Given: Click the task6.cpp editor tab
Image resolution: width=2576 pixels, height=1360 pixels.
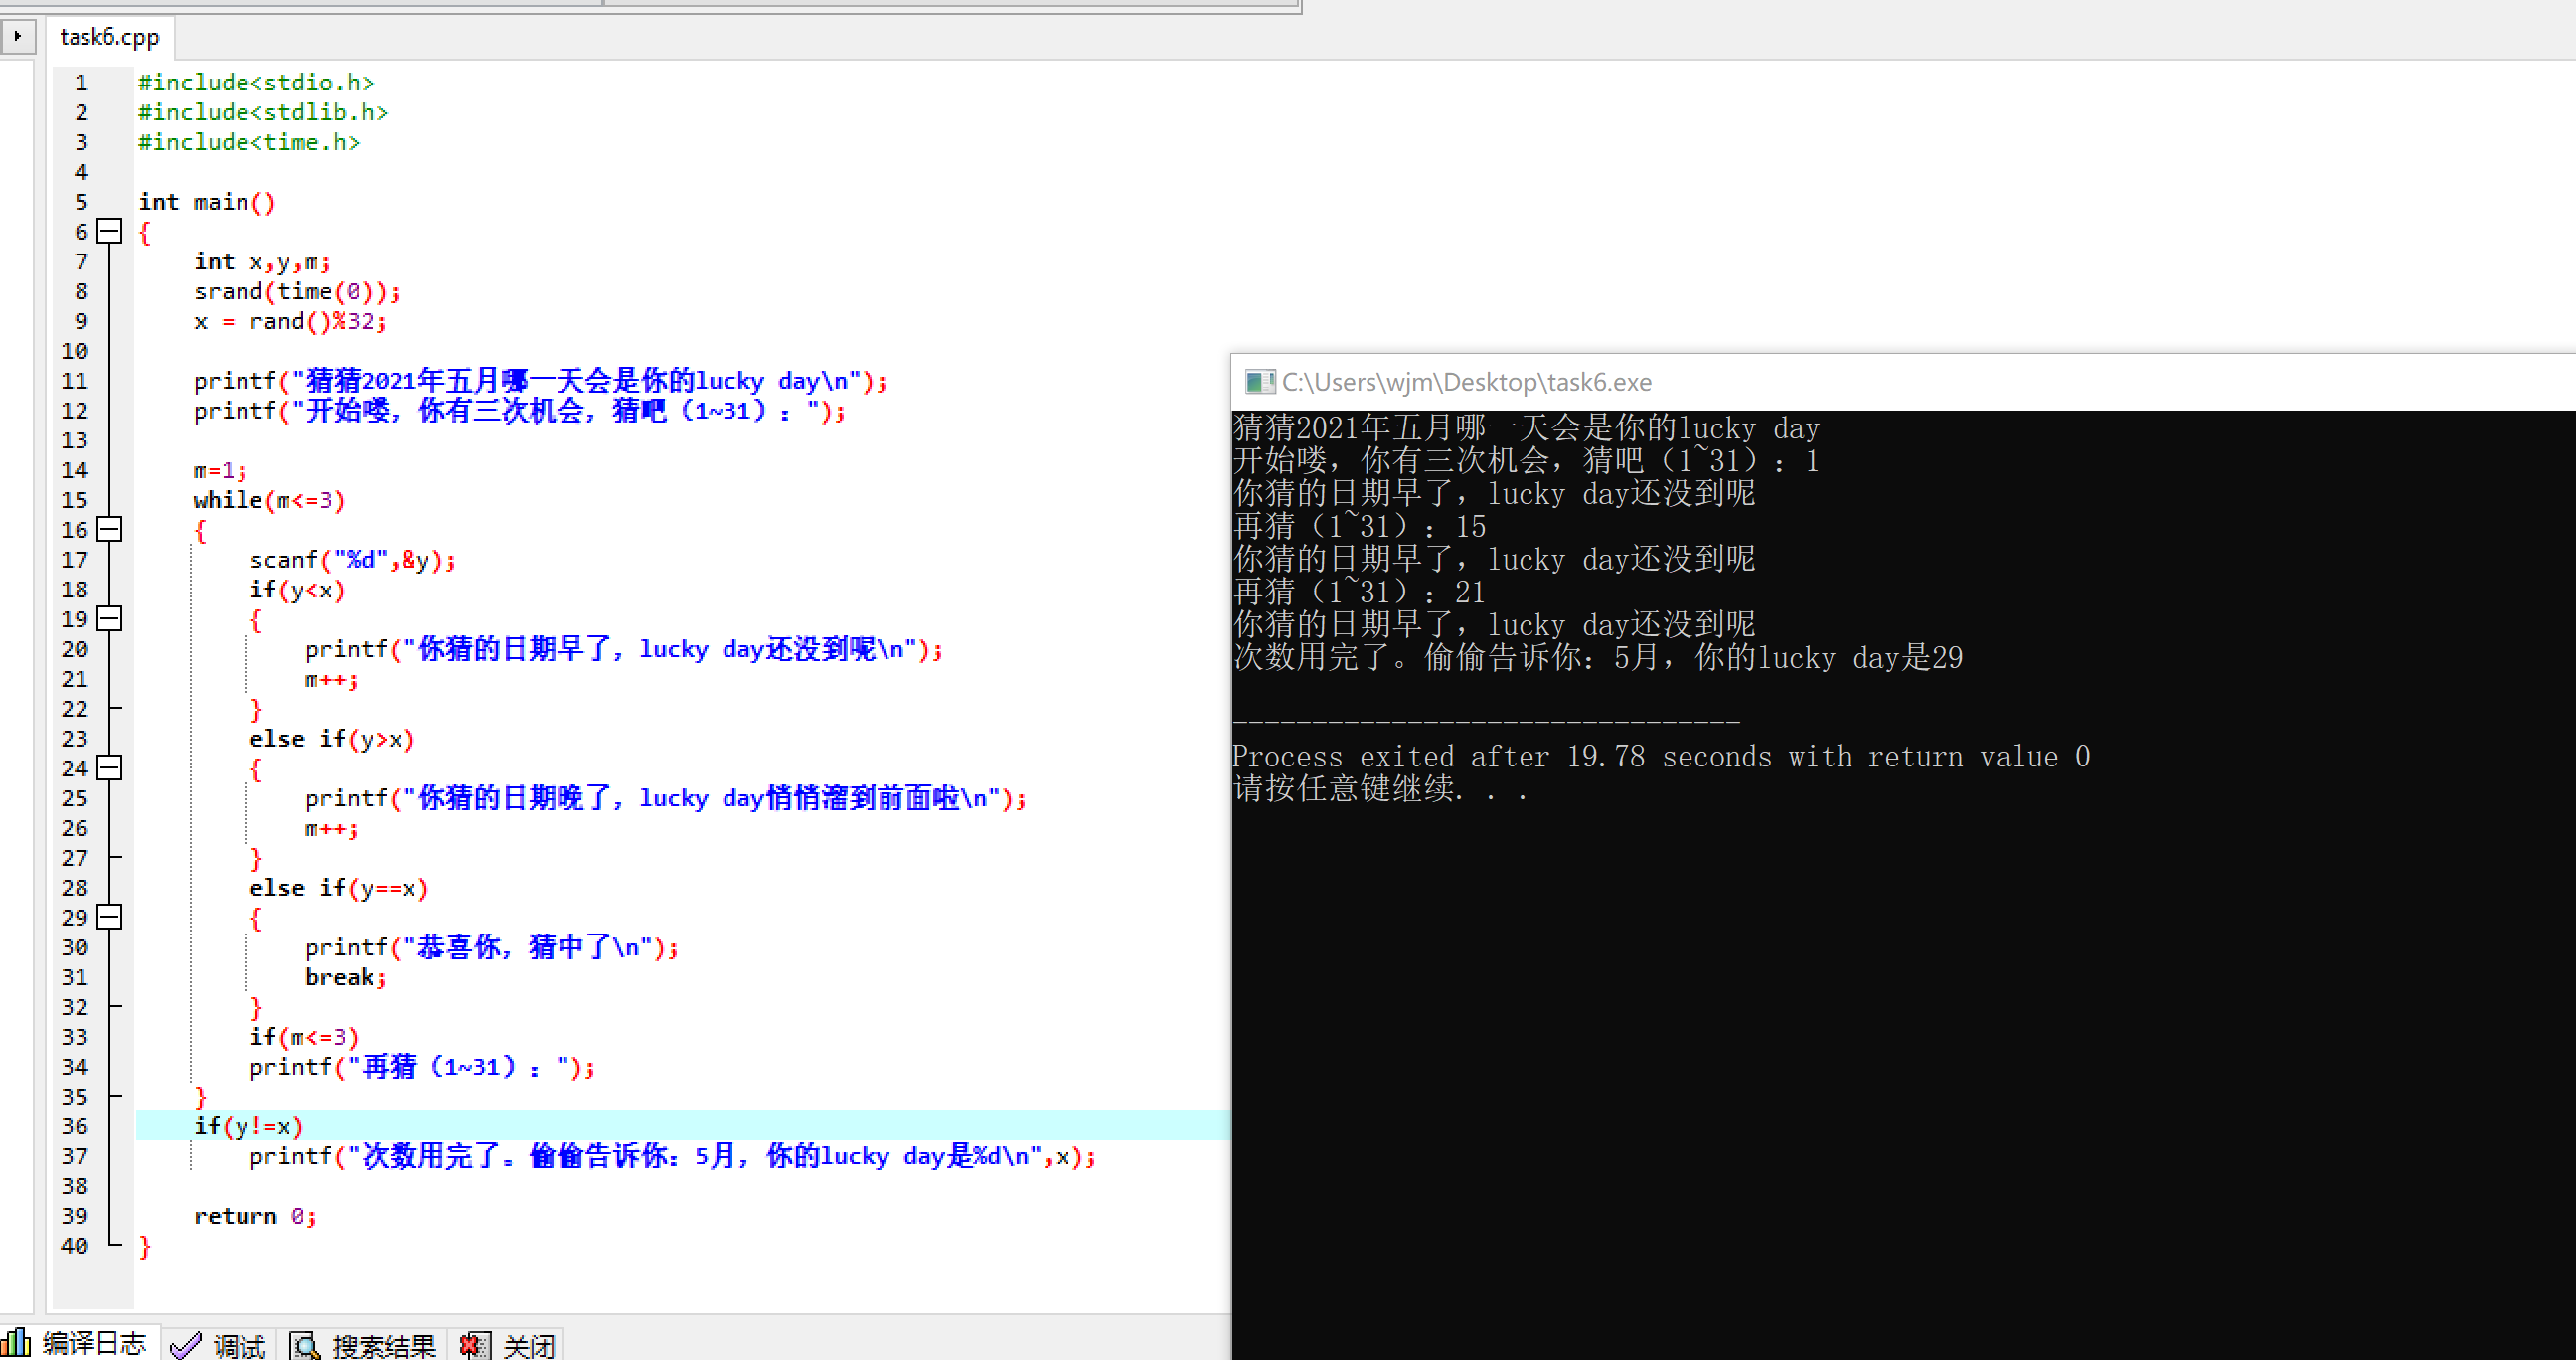Looking at the screenshot, I should 109,37.
